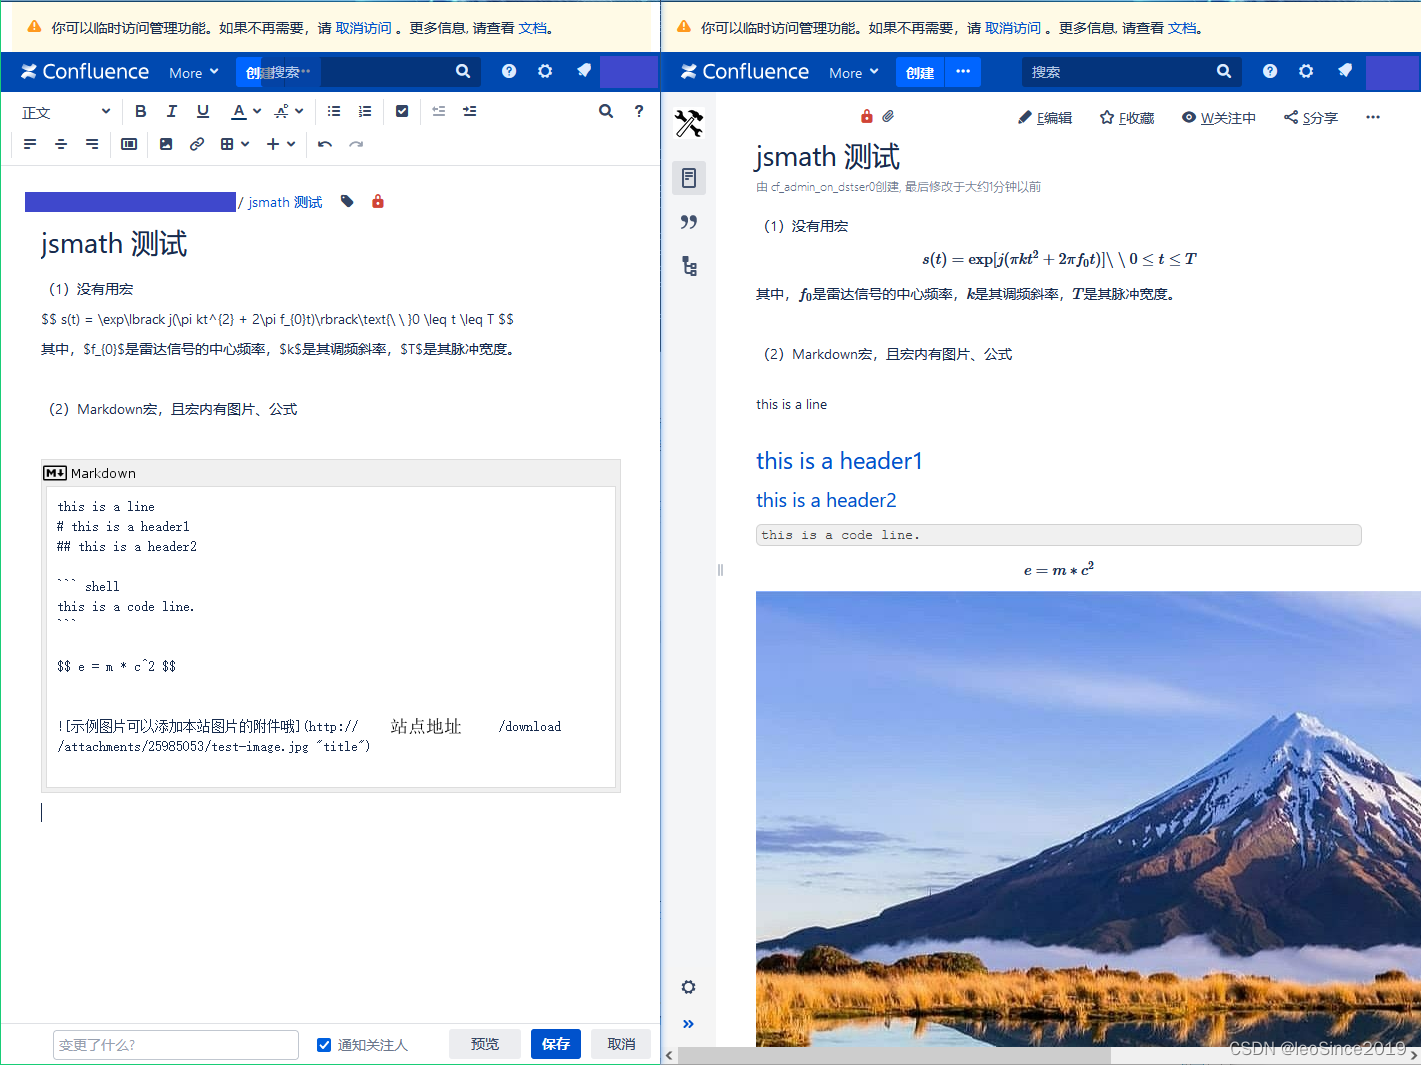Check the 通知关注人 checkbox
Screen dimensions: 1421x1065
tap(324, 1044)
